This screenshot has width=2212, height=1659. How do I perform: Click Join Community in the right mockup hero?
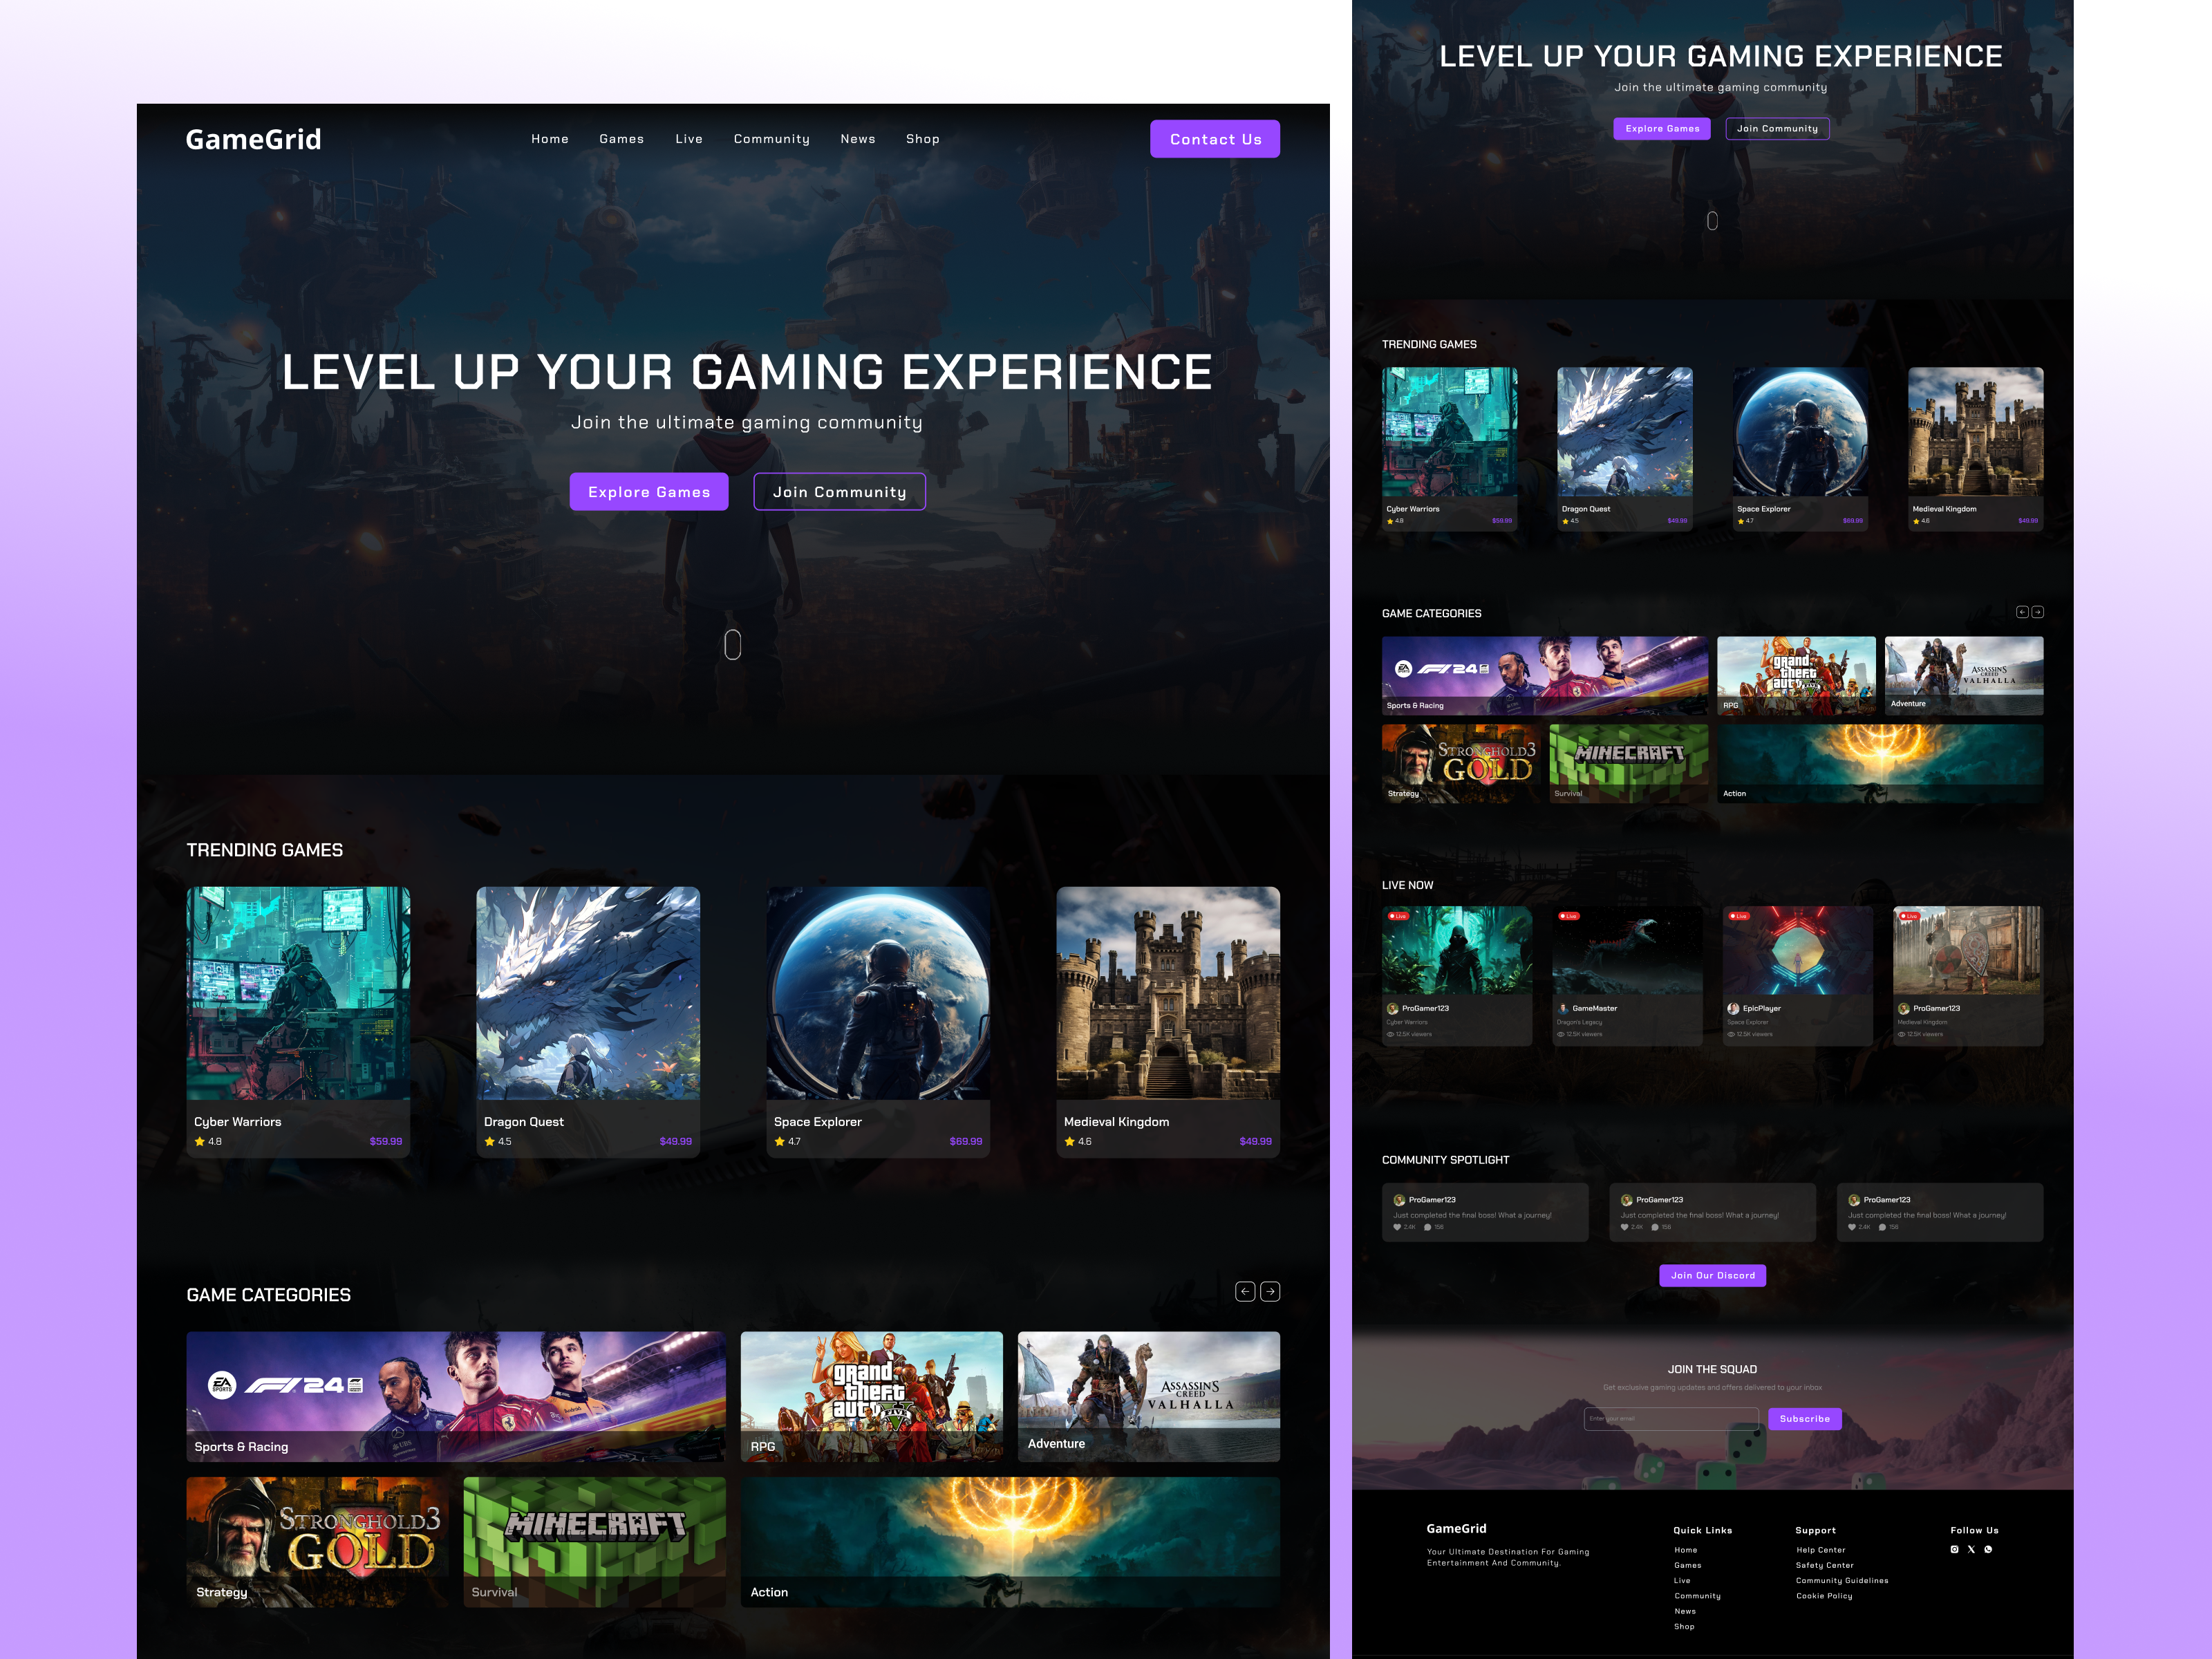click(1777, 128)
